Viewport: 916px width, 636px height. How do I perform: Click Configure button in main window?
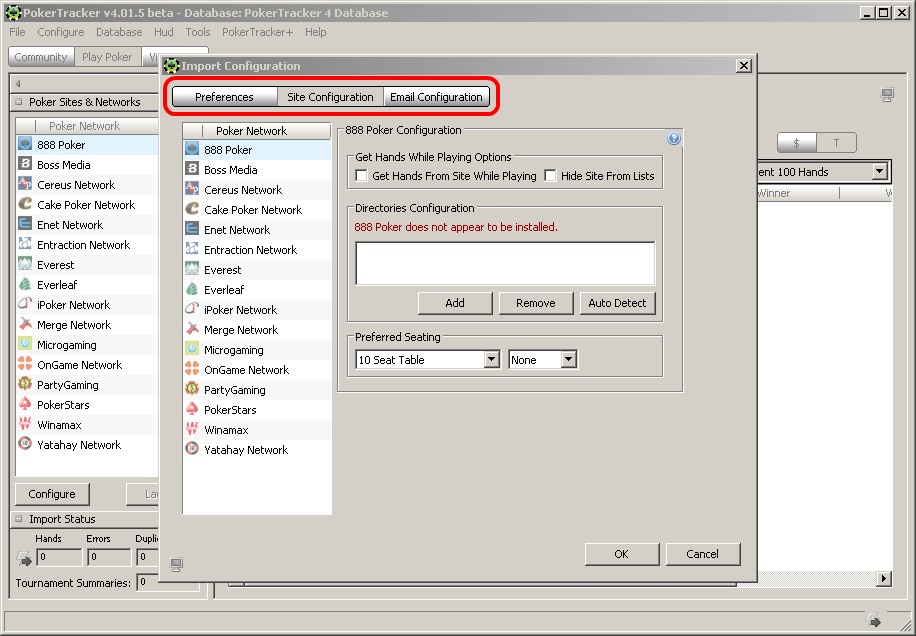click(52, 493)
